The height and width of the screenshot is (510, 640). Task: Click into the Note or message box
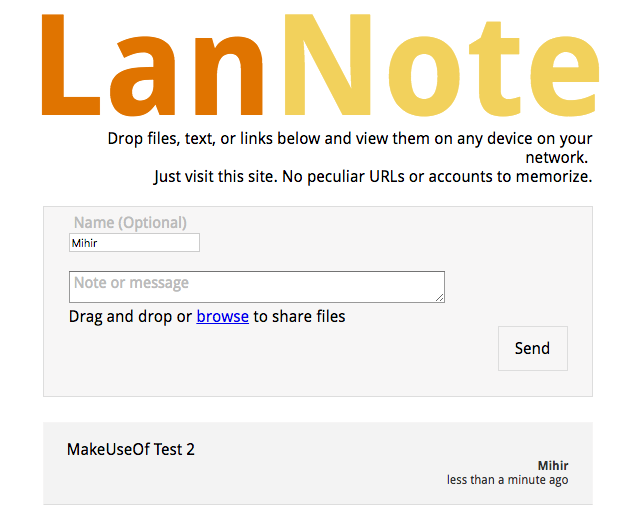coord(257,287)
